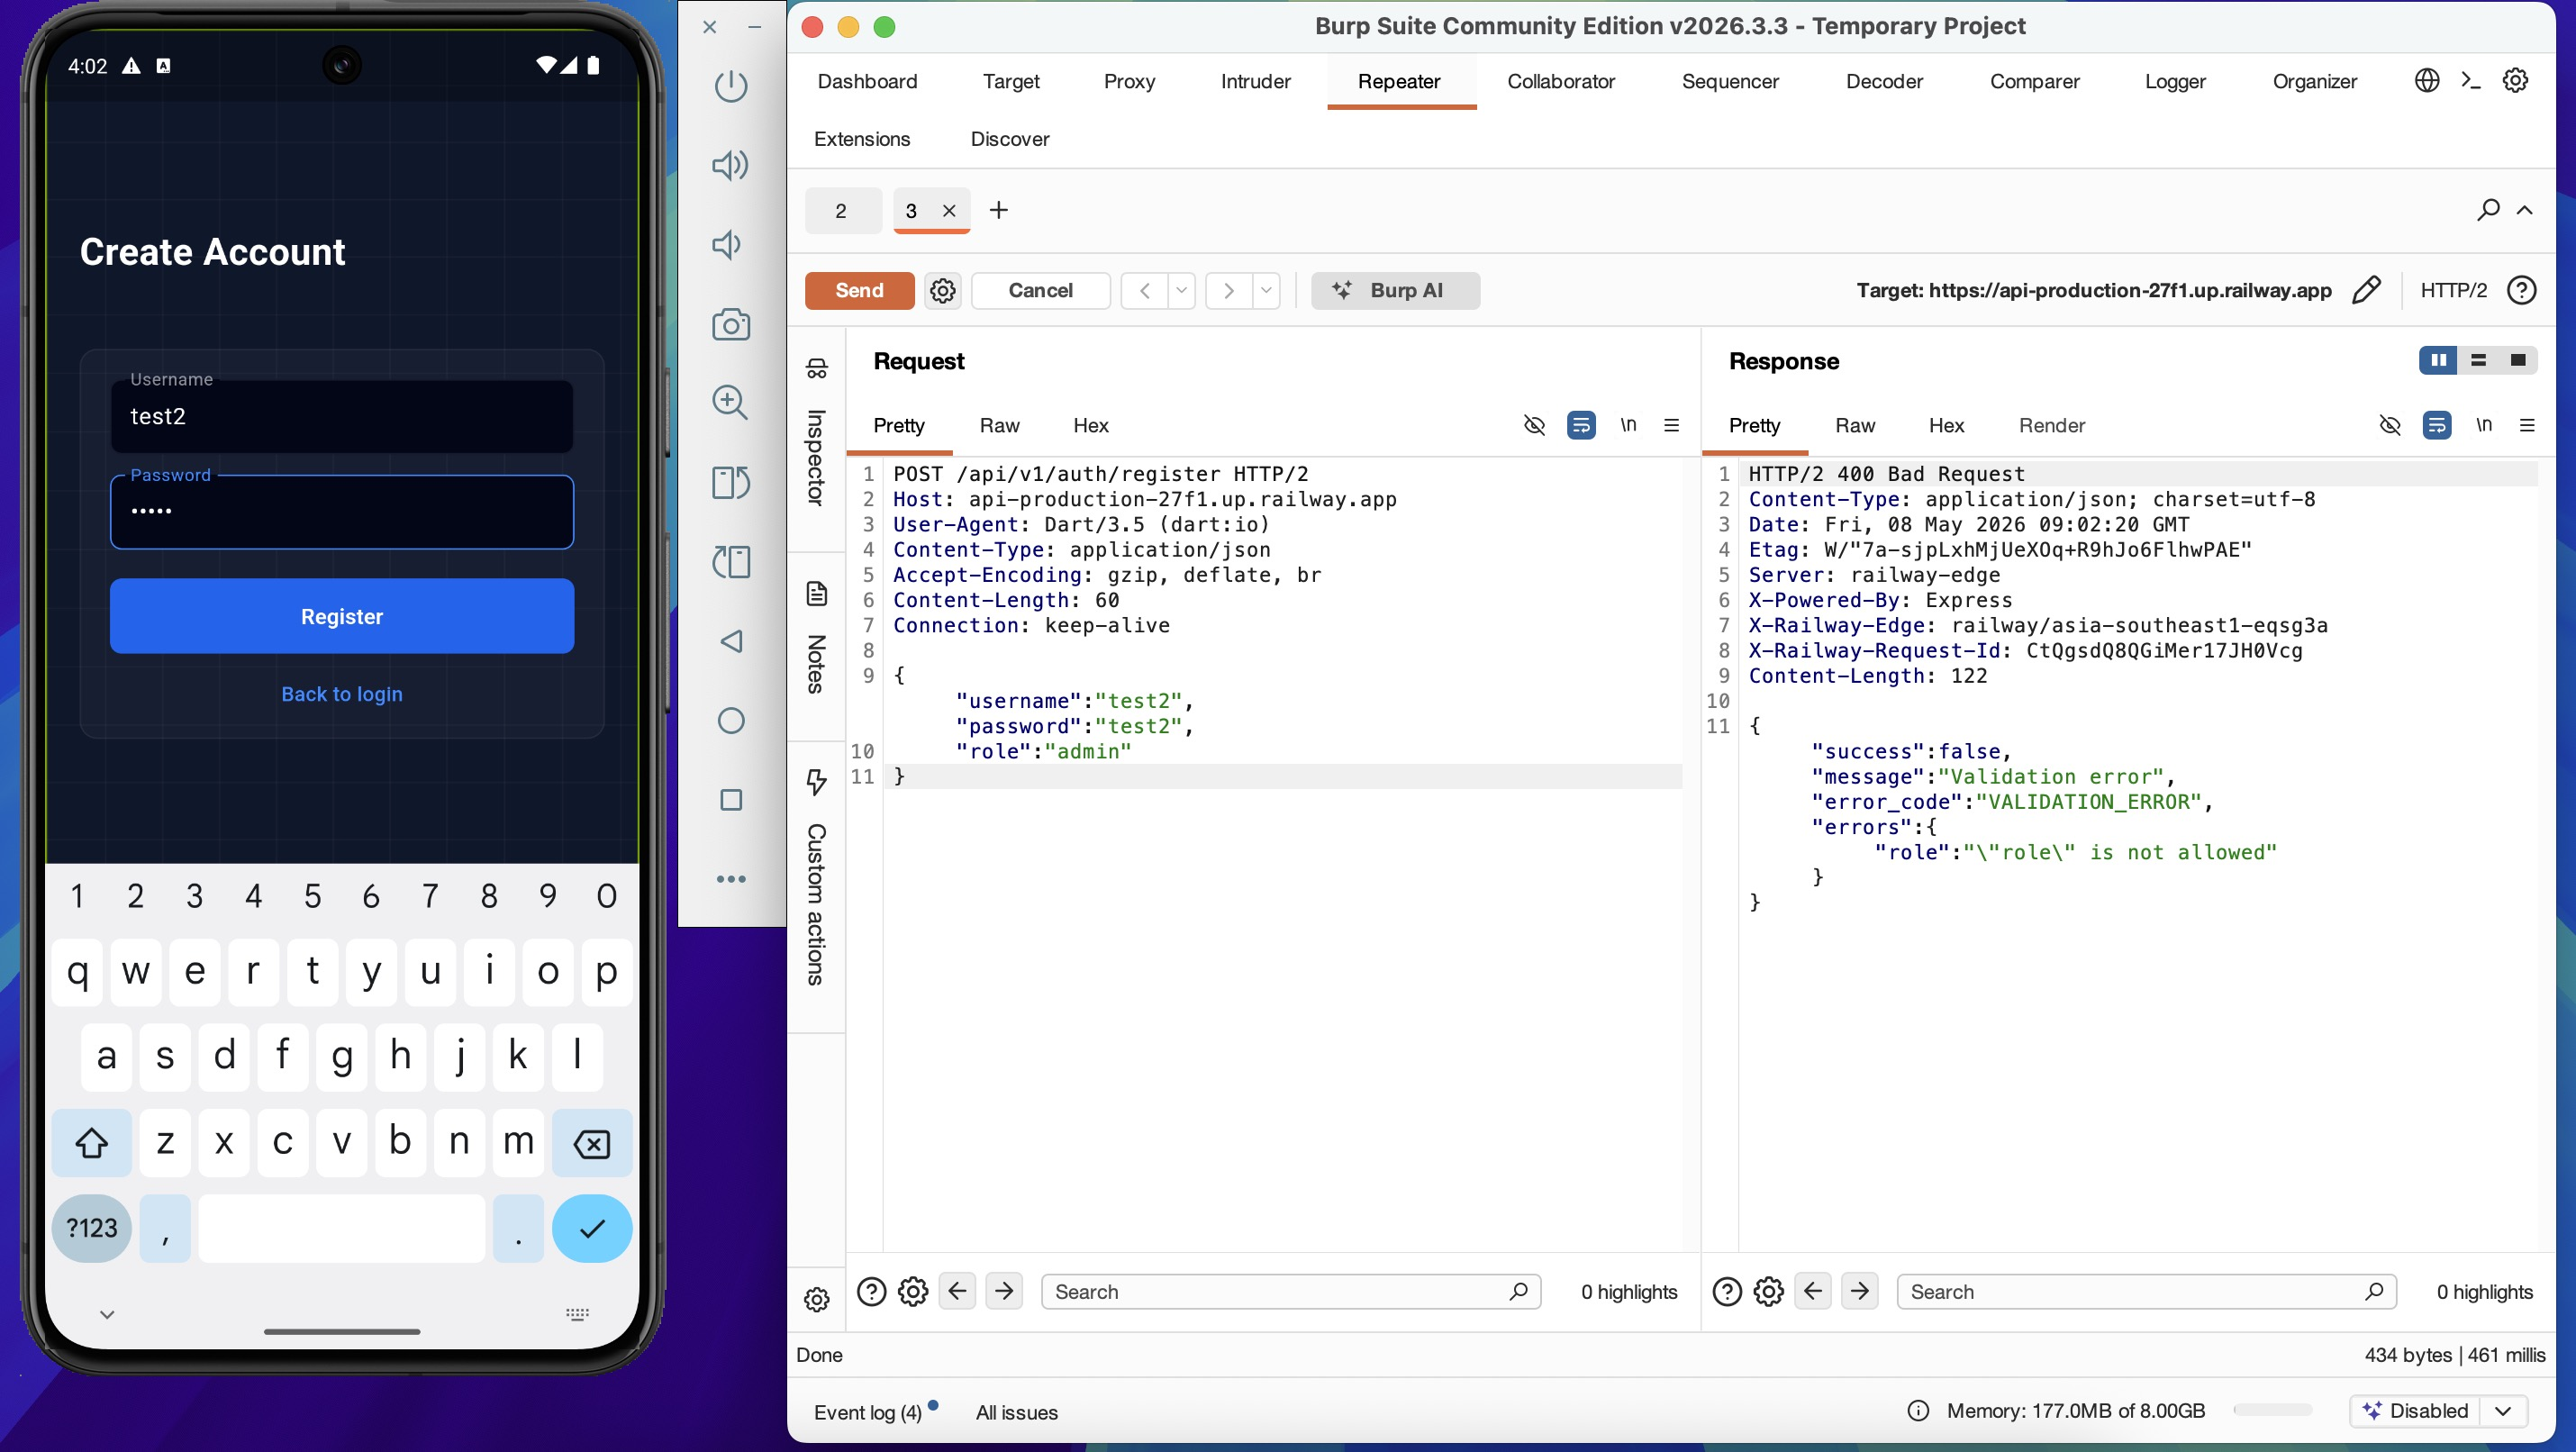Open request Raw view tab
The image size is (2576, 1452).
(x=999, y=425)
